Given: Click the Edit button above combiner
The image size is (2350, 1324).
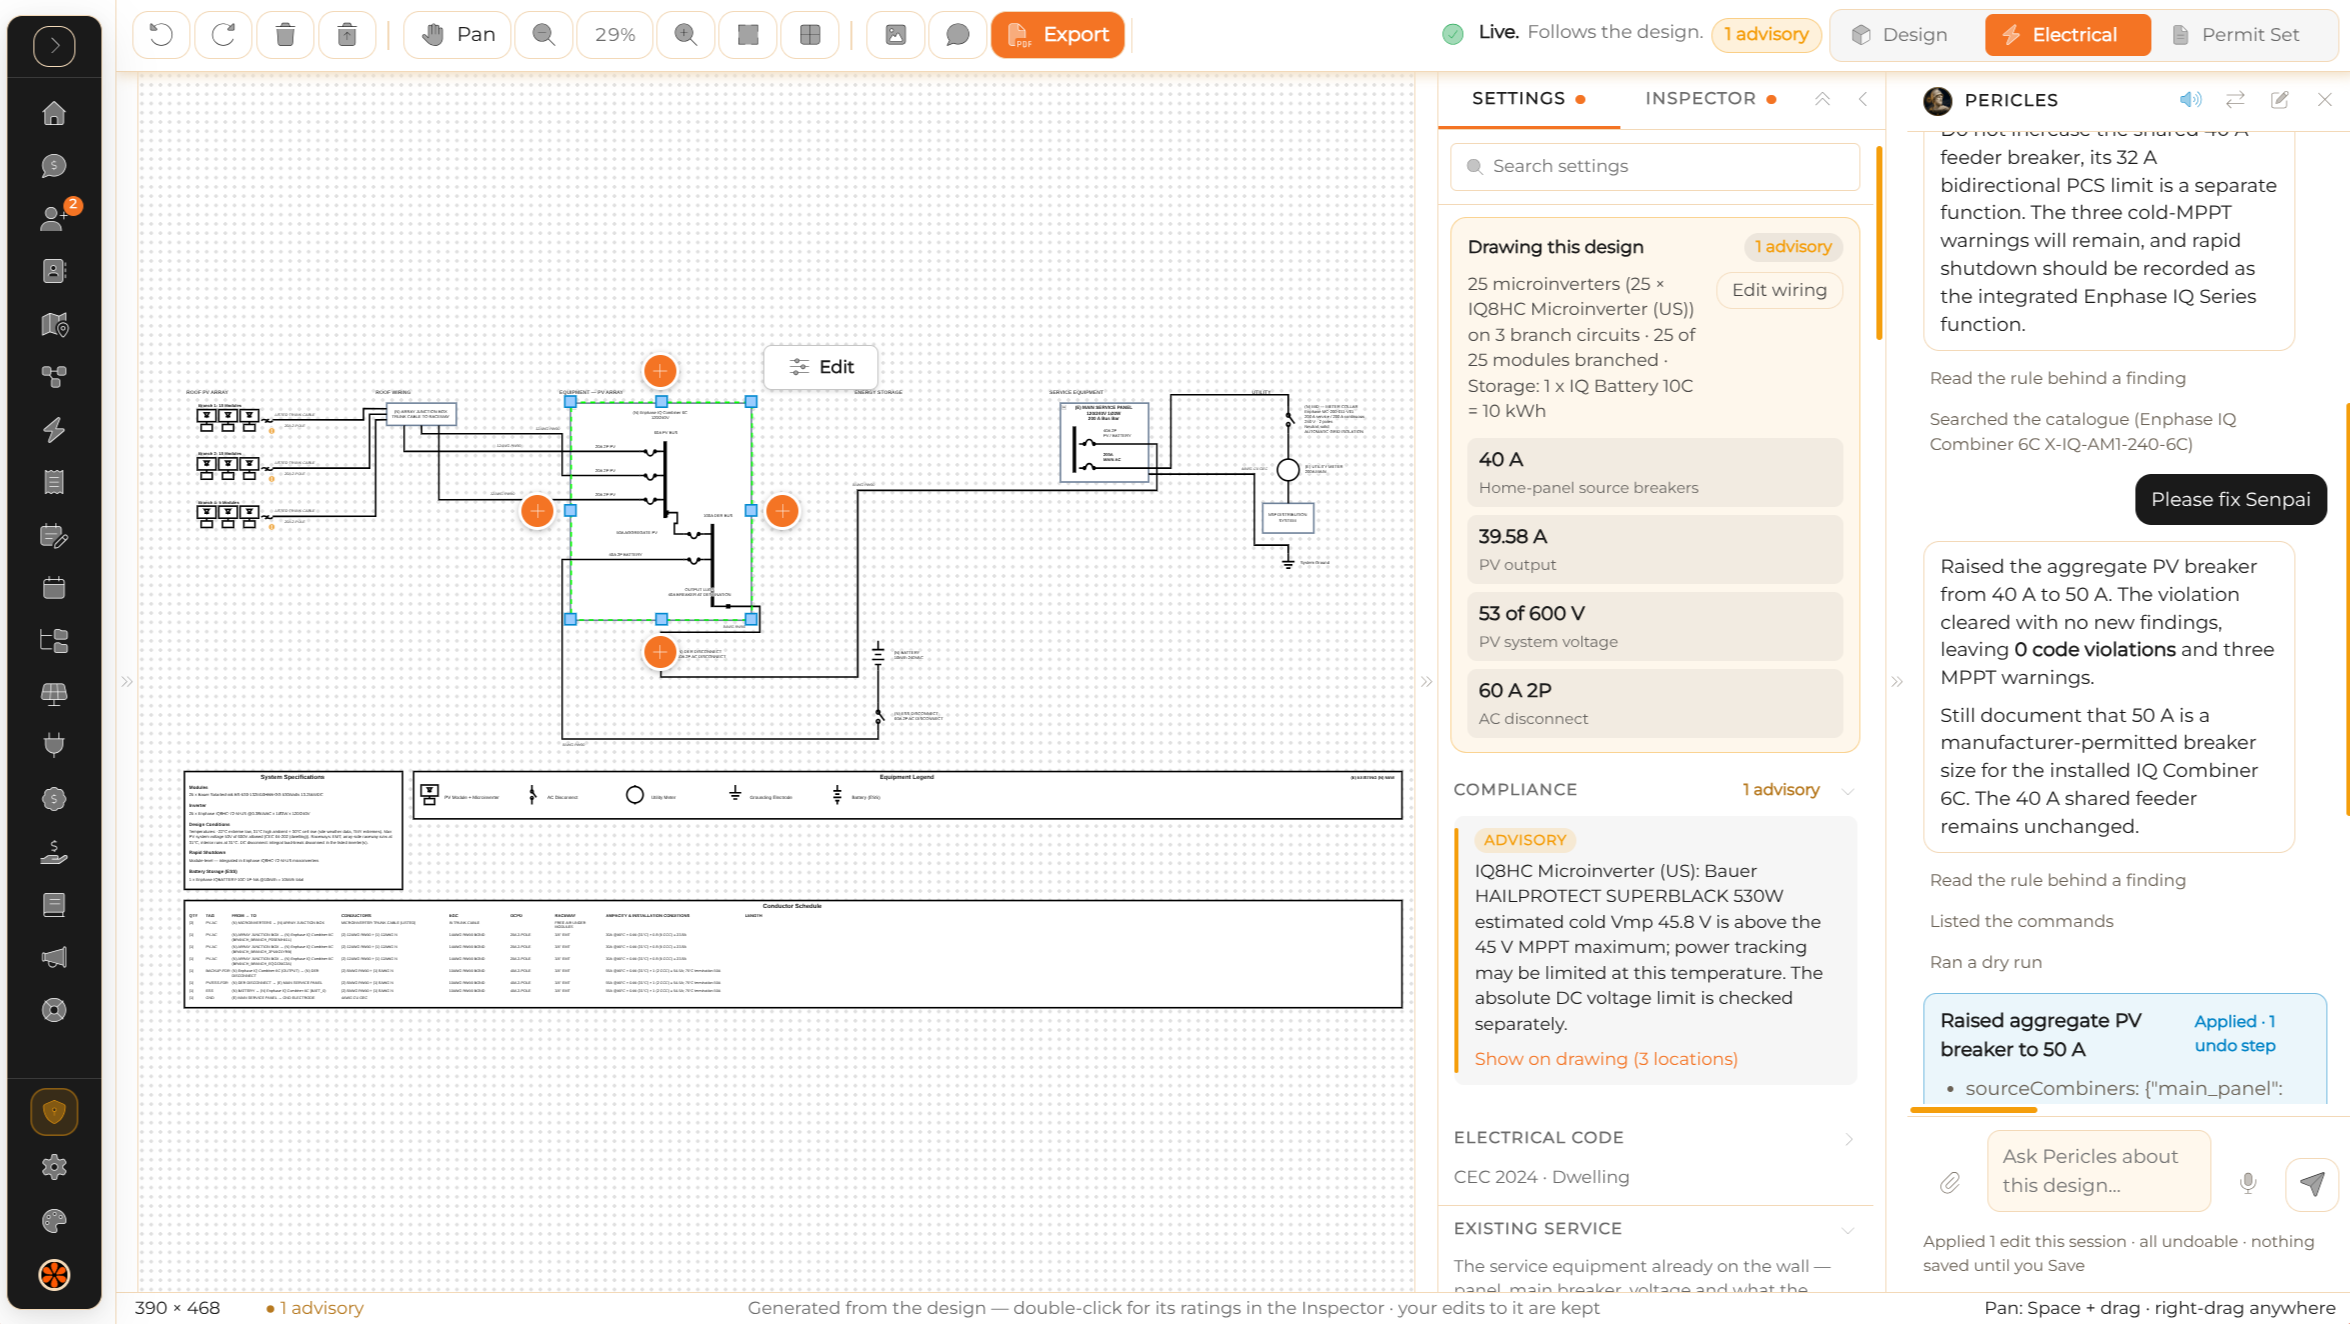Looking at the screenshot, I should (x=821, y=367).
